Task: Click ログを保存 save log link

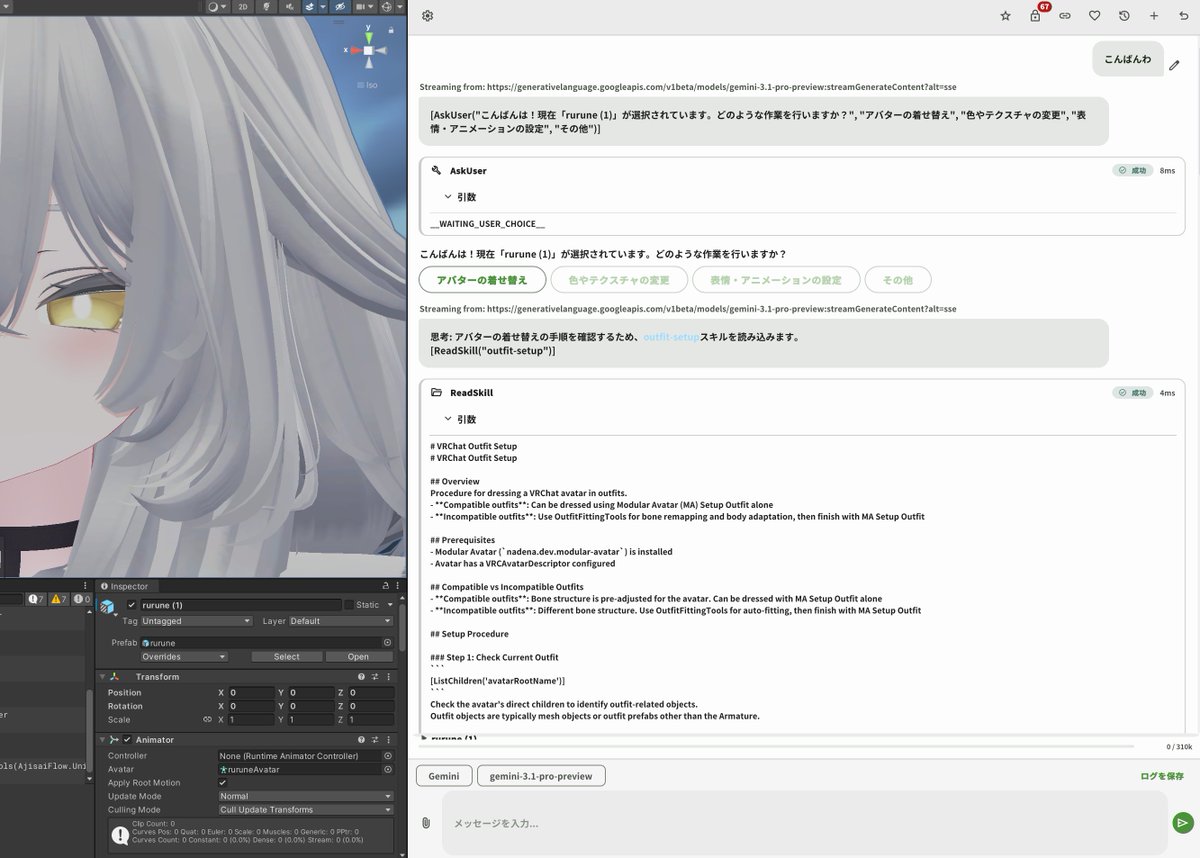Action: coord(1162,776)
